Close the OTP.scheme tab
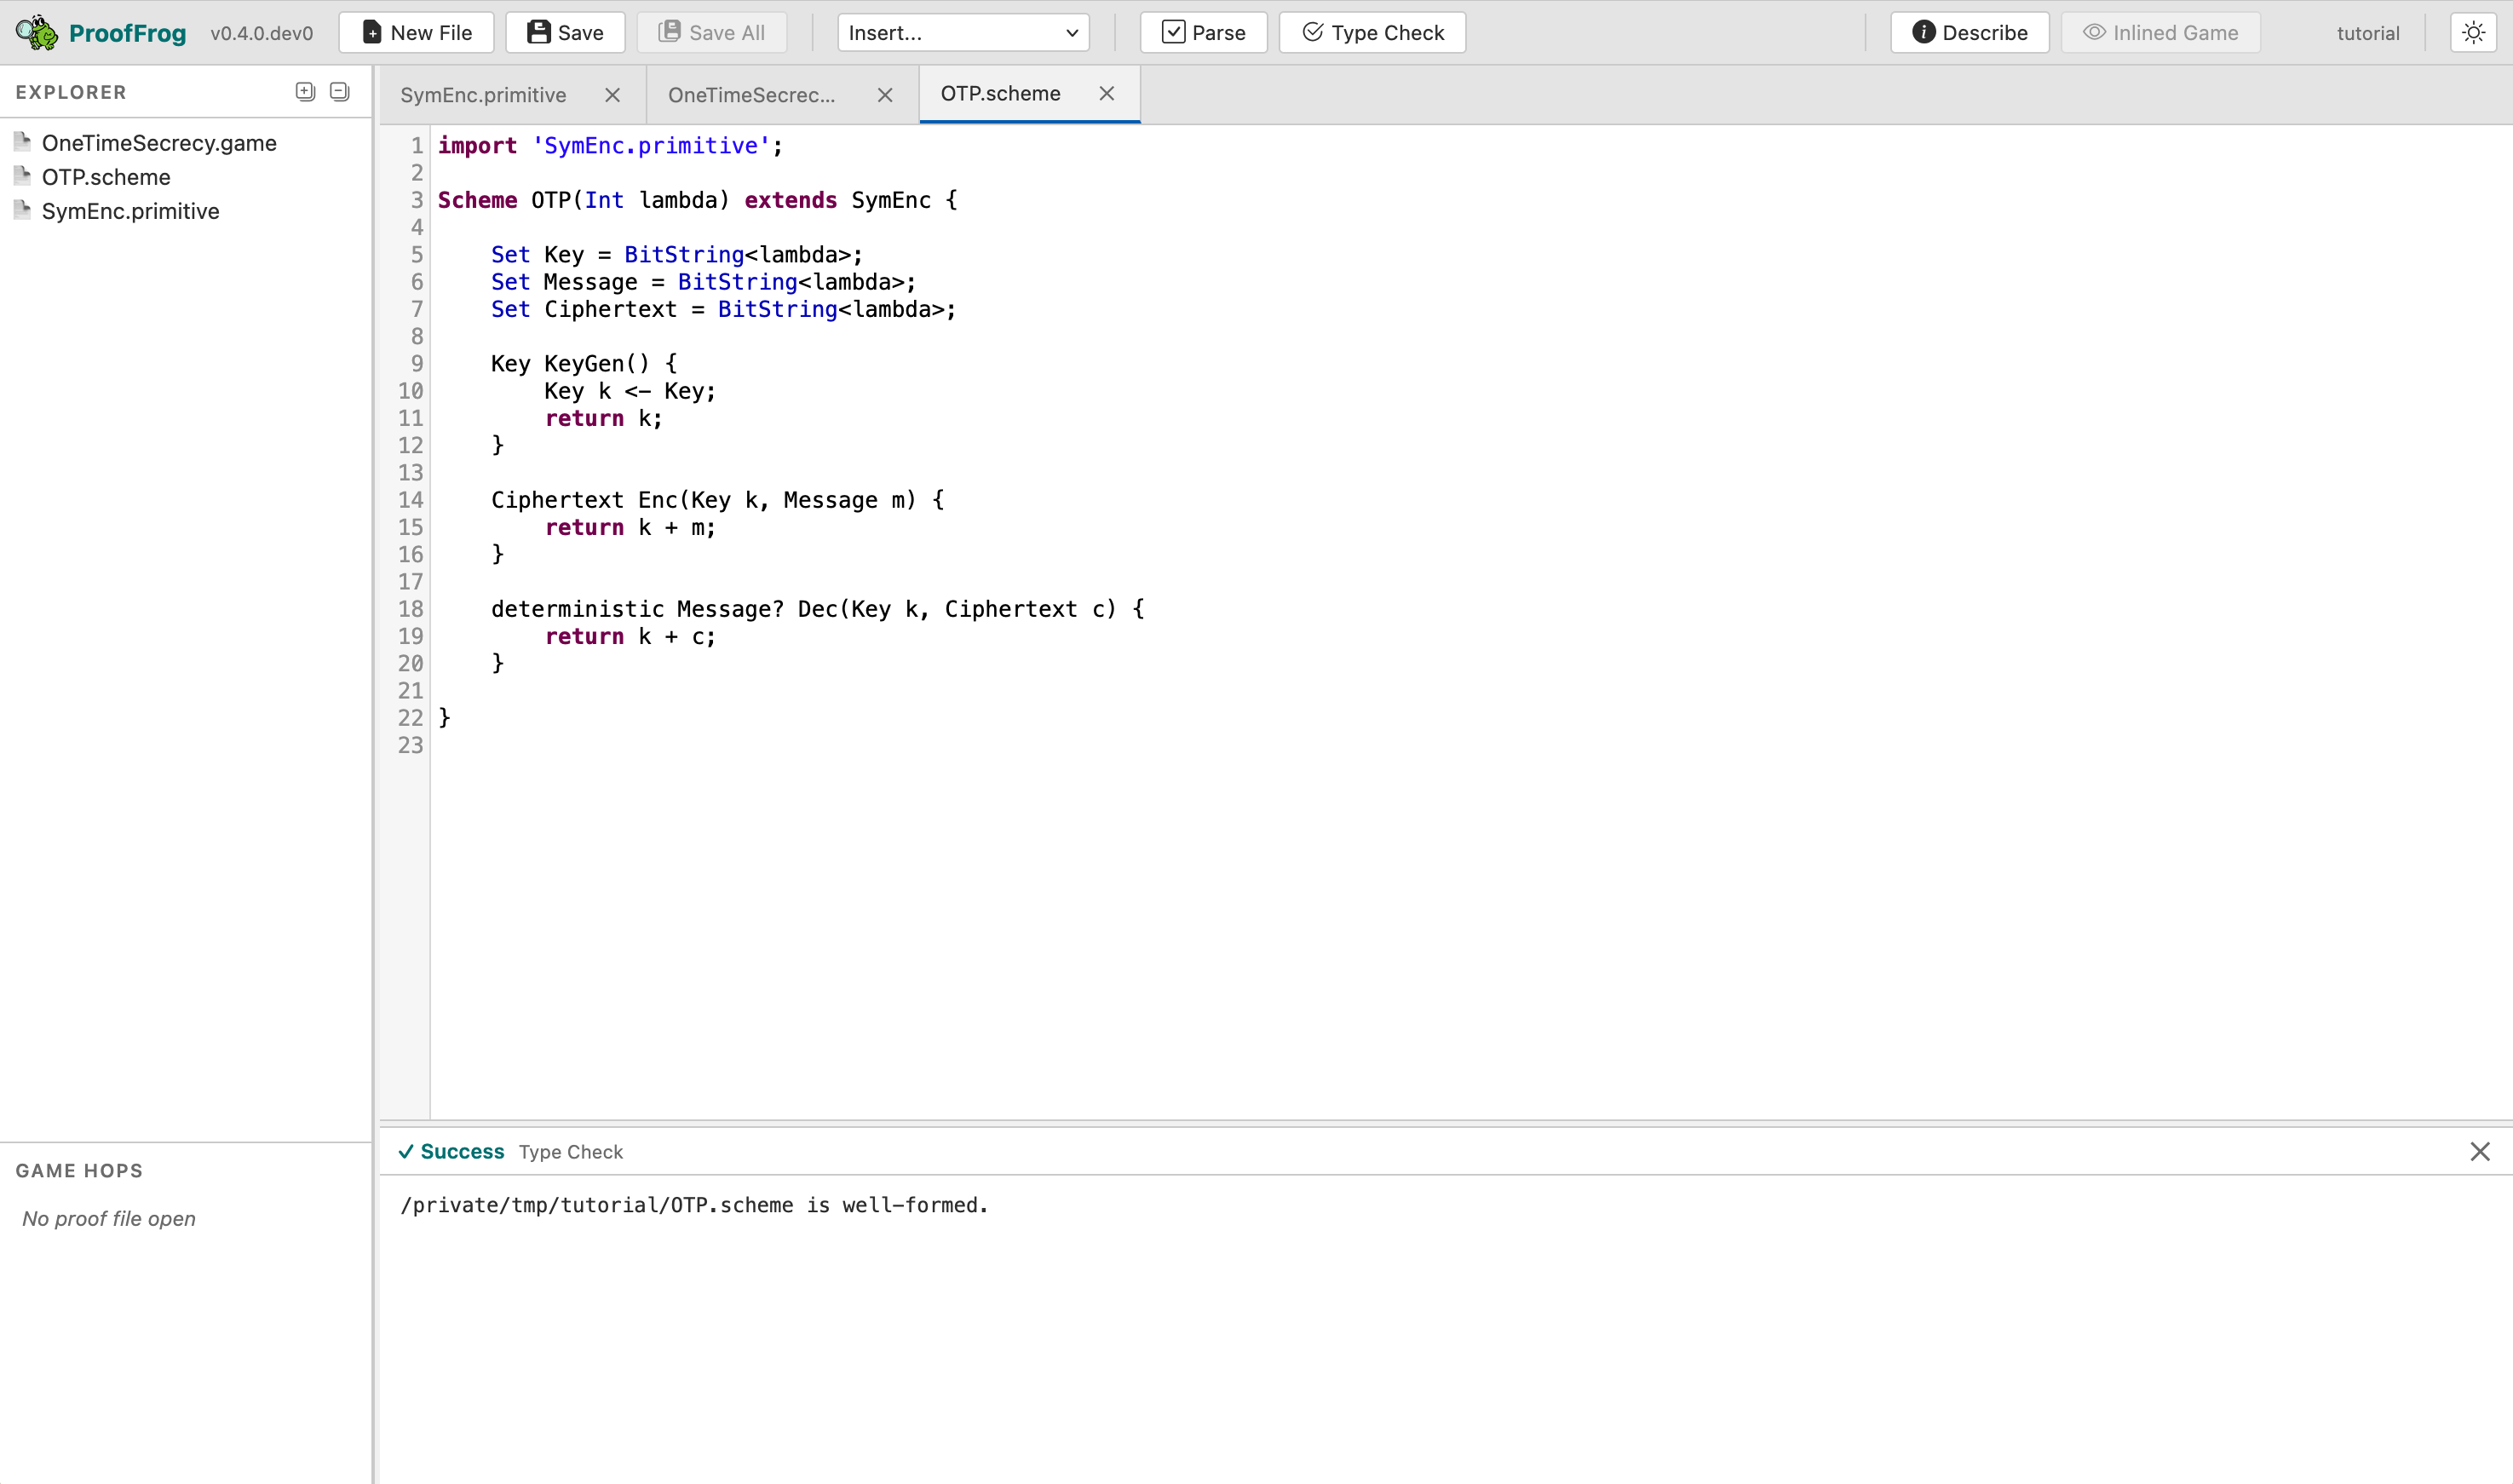 click(x=1107, y=93)
